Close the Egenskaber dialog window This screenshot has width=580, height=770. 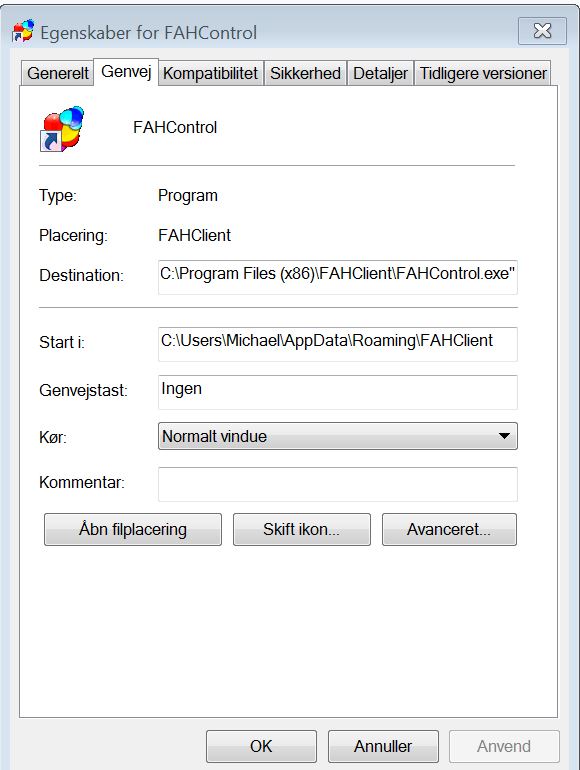tap(542, 31)
